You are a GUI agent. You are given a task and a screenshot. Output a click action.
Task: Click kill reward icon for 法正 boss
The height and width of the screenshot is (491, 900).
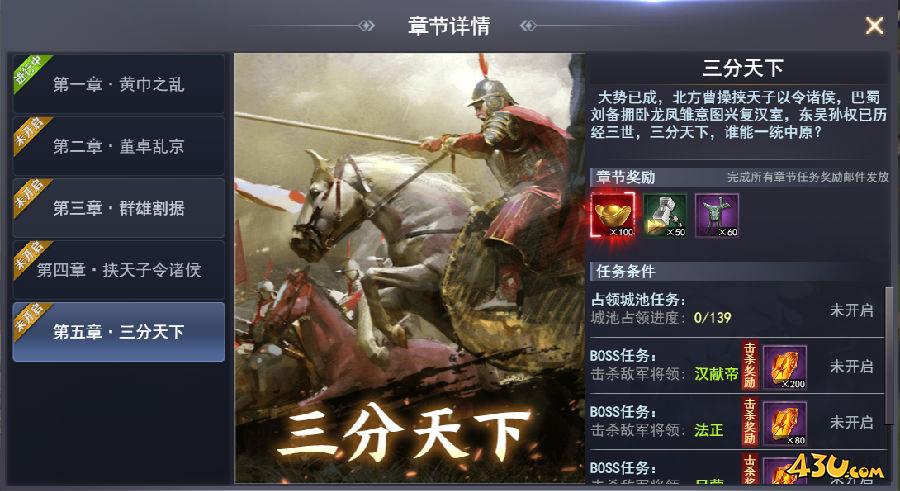785,424
